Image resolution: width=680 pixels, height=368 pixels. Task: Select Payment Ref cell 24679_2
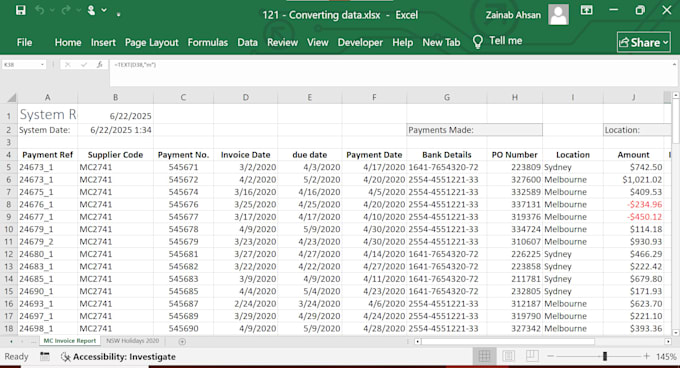(47, 242)
